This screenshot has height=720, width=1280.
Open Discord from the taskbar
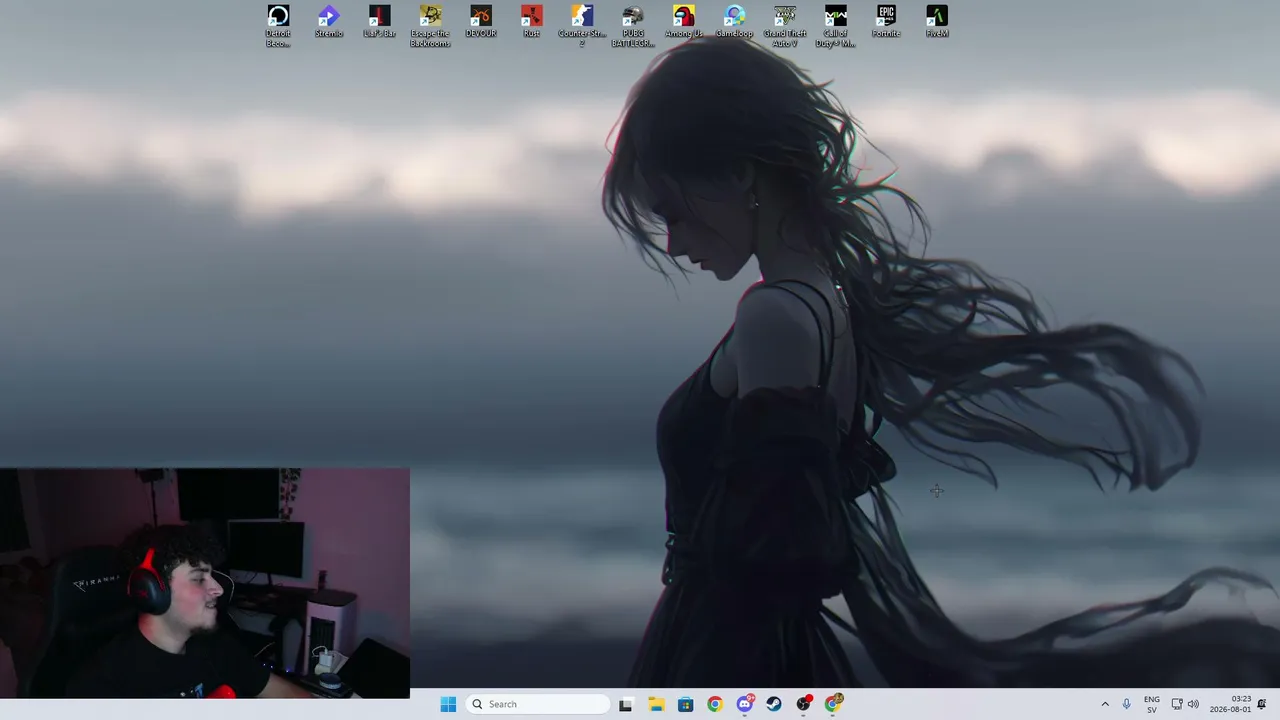pos(745,704)
